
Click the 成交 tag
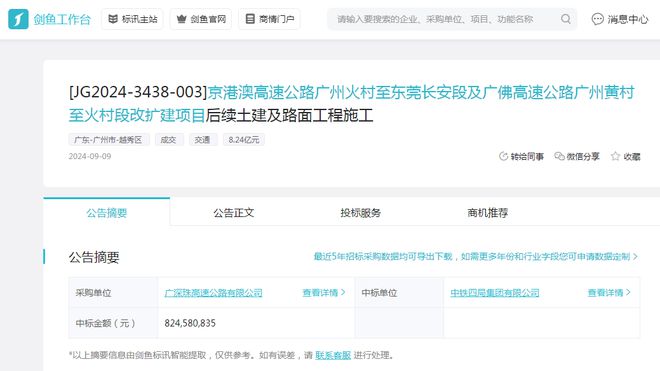(169, 140)
